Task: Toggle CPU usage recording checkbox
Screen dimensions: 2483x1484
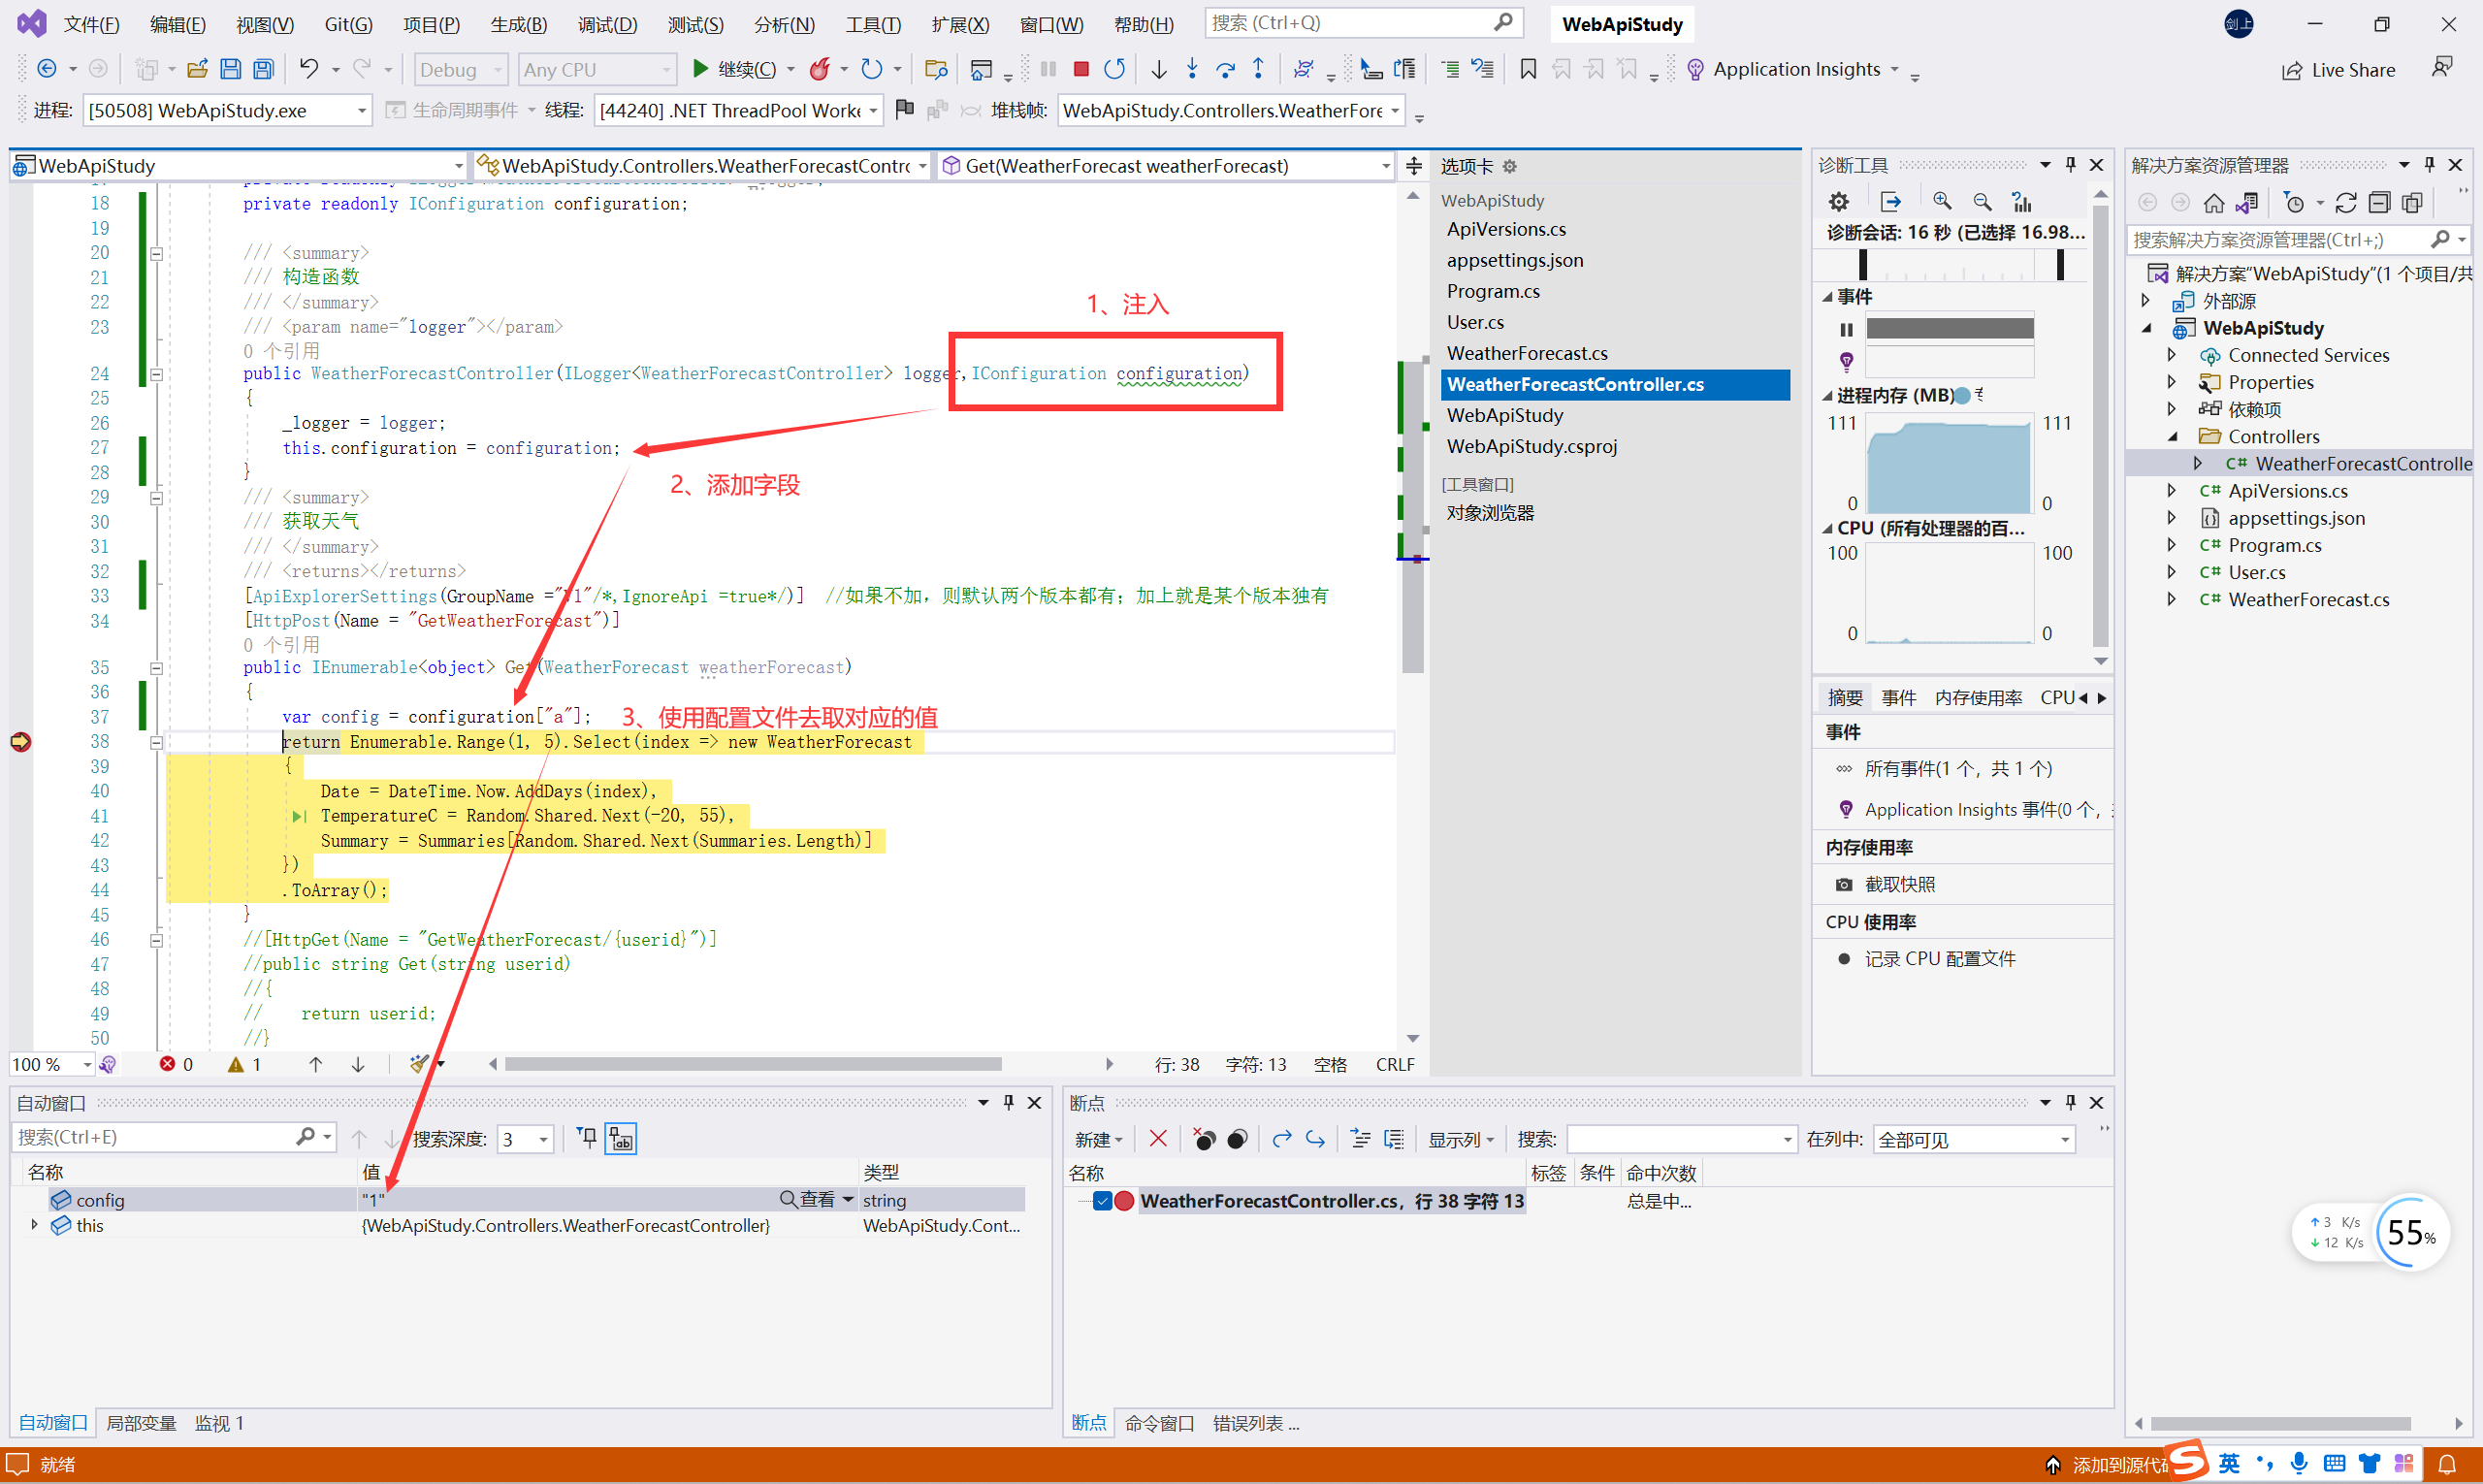Action: 1849,959
